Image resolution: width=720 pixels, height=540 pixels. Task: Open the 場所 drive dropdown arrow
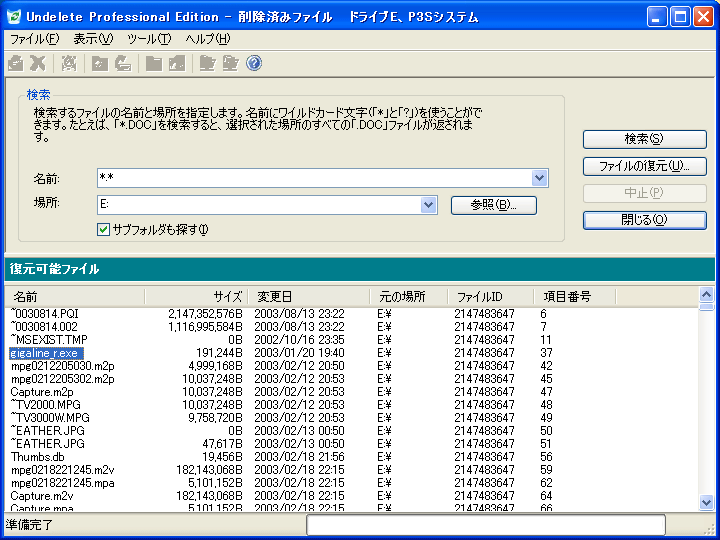click(428, 205)
